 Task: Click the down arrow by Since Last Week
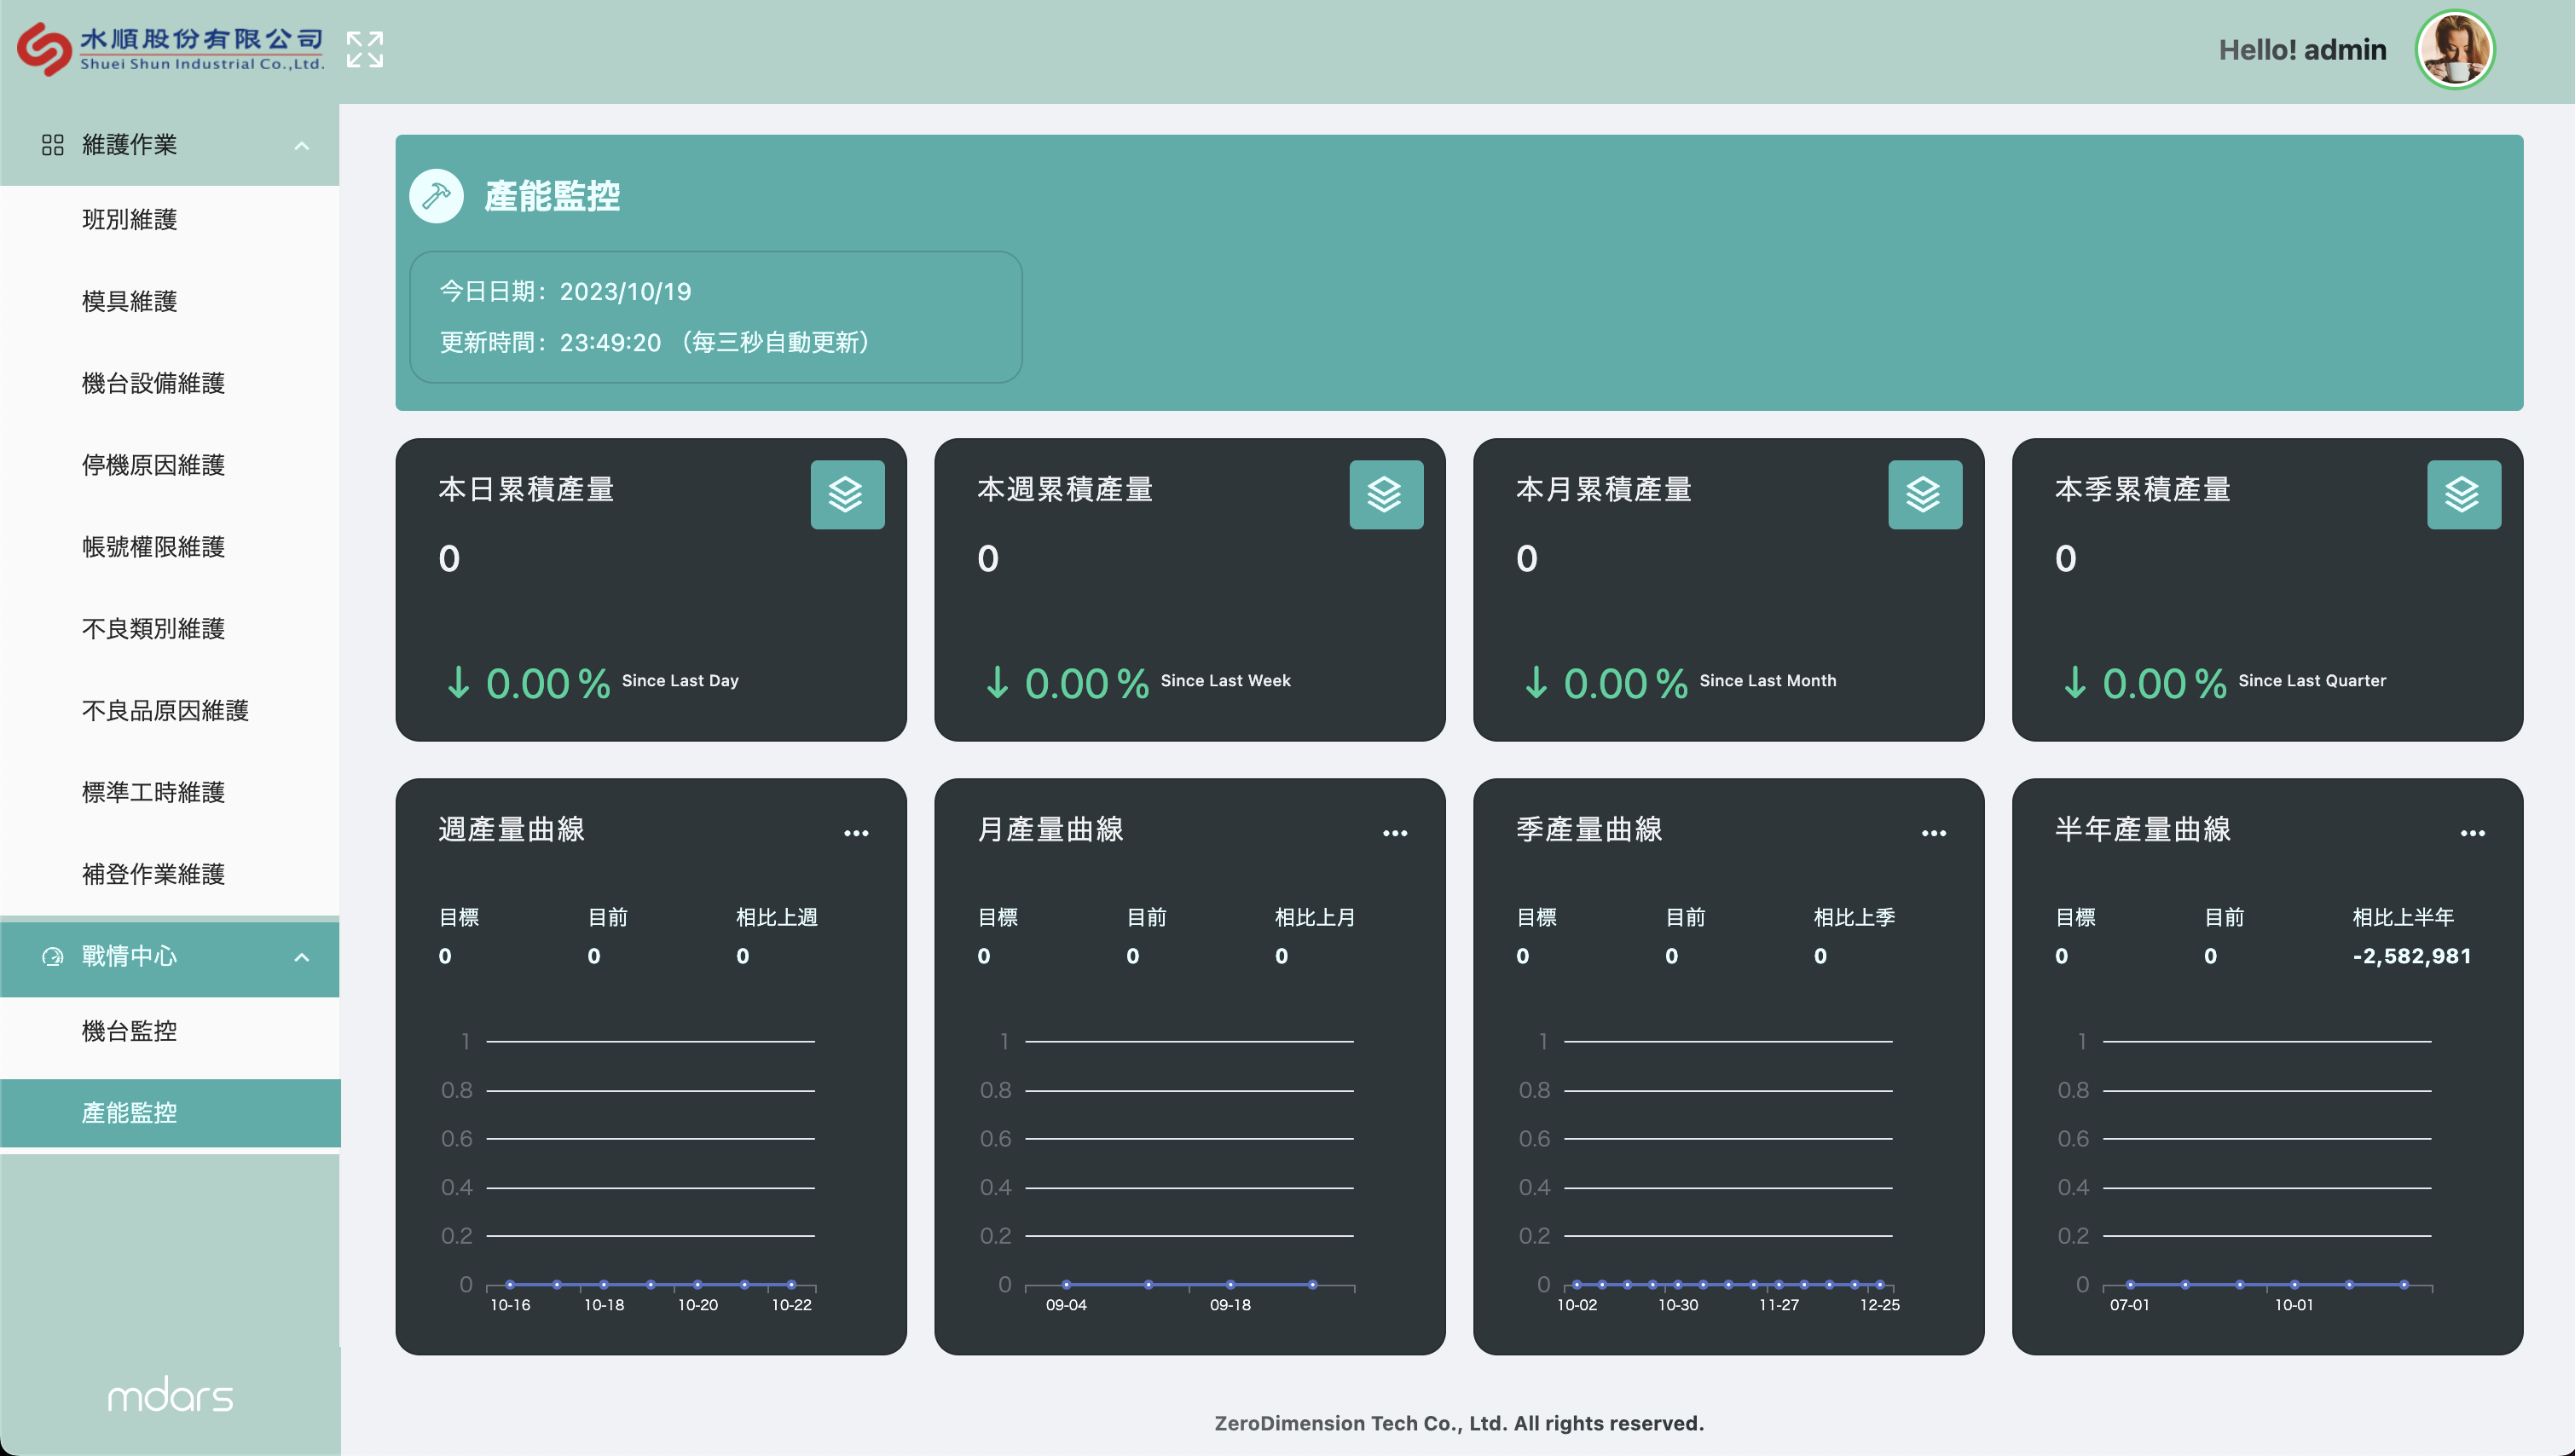pyautogui.click(x=997, y=683)
